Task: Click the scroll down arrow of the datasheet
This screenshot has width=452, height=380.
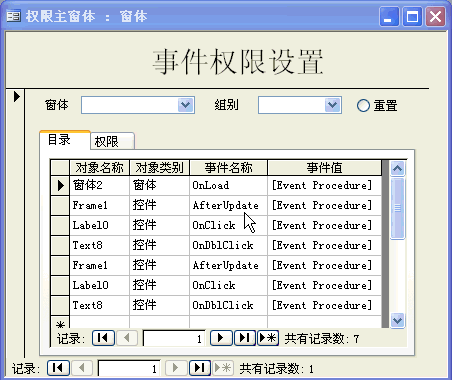Action: pyautogui.click(x=397, y=320)
